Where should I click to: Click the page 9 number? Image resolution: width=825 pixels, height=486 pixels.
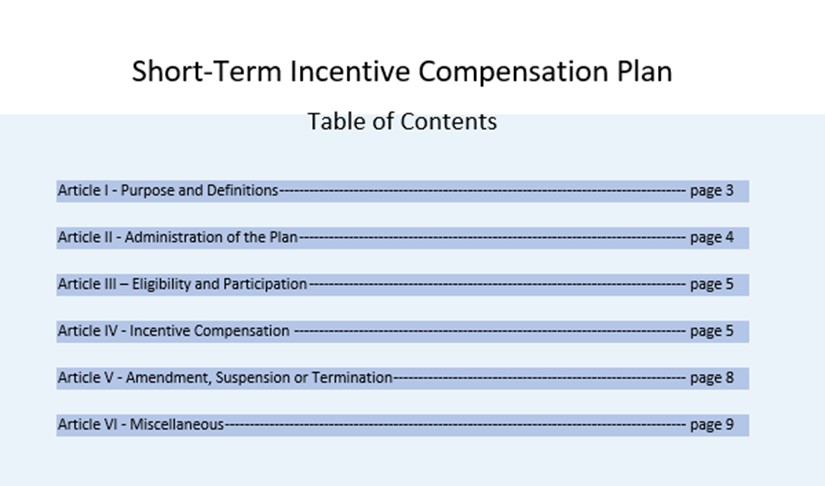[711, 425]
